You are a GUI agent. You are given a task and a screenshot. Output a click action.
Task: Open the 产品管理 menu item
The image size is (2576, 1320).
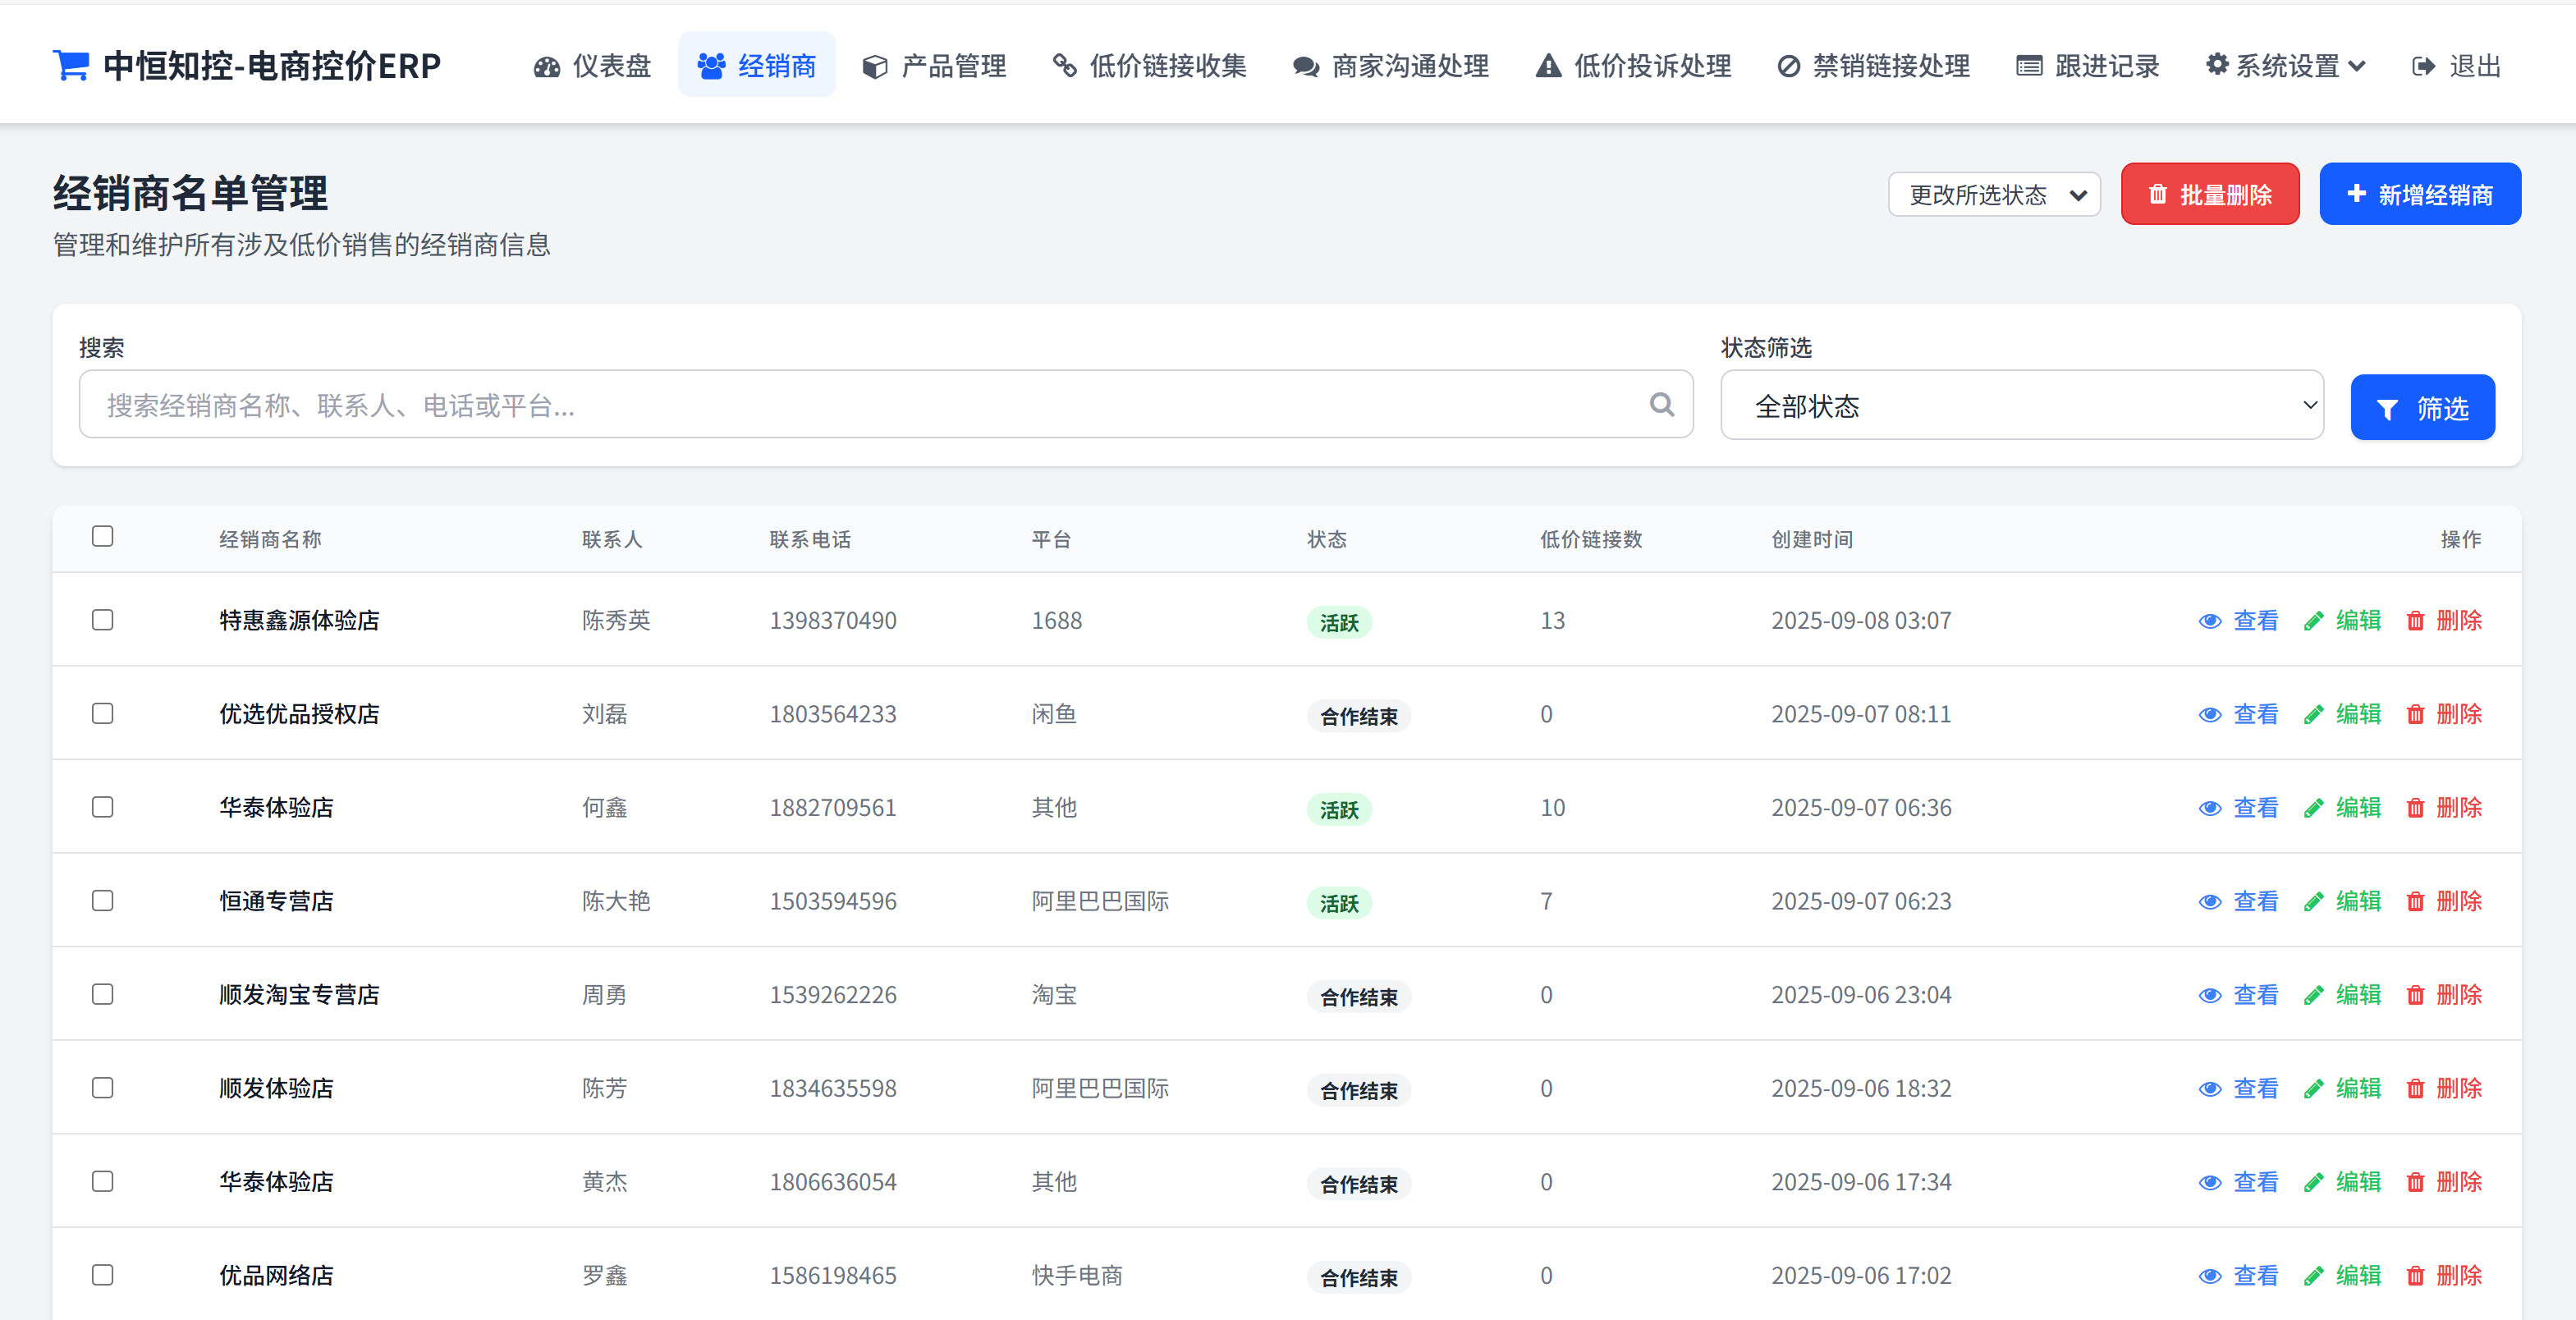(934, 67)
